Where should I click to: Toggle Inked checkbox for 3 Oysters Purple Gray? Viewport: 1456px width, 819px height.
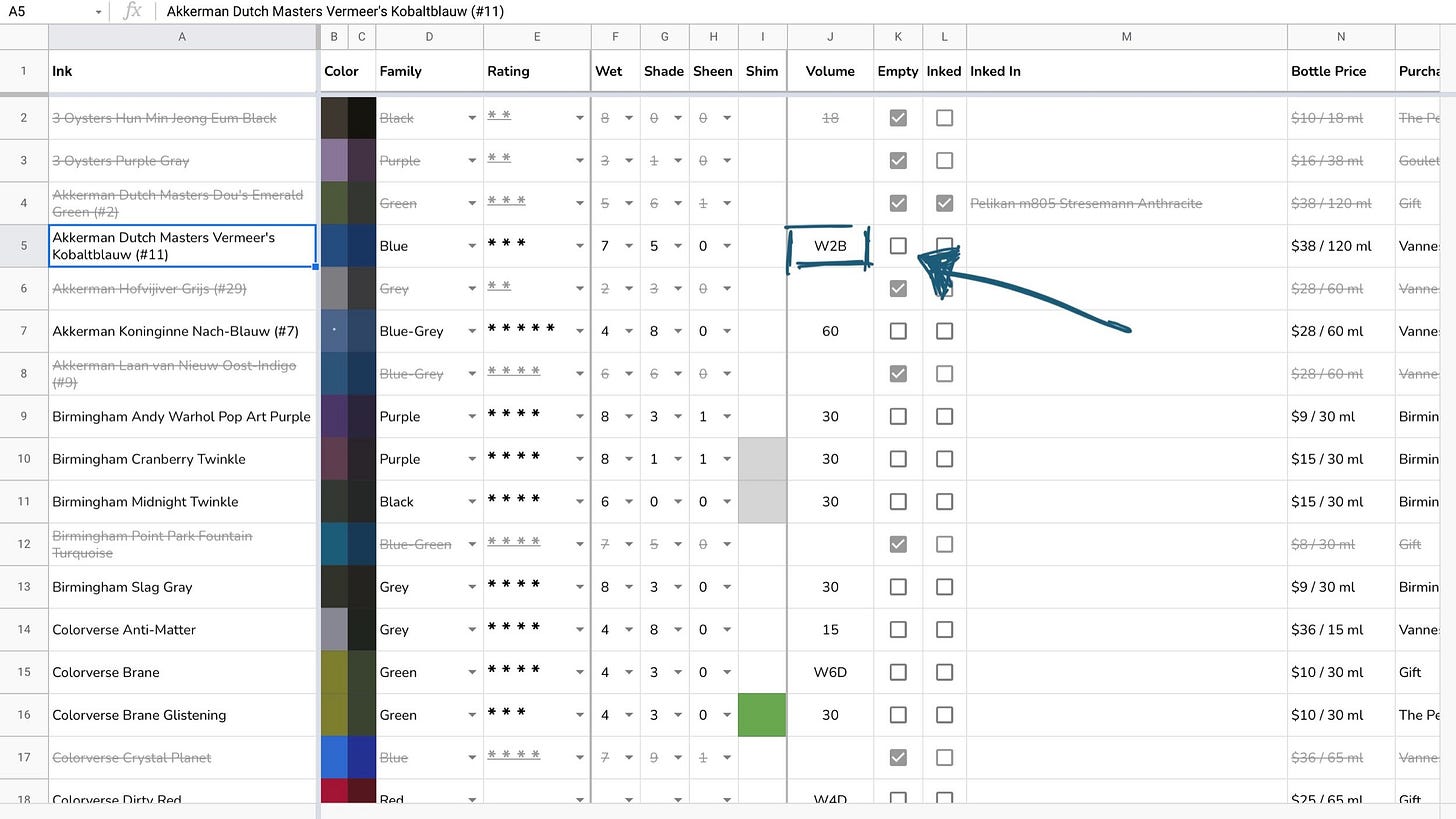944,160
